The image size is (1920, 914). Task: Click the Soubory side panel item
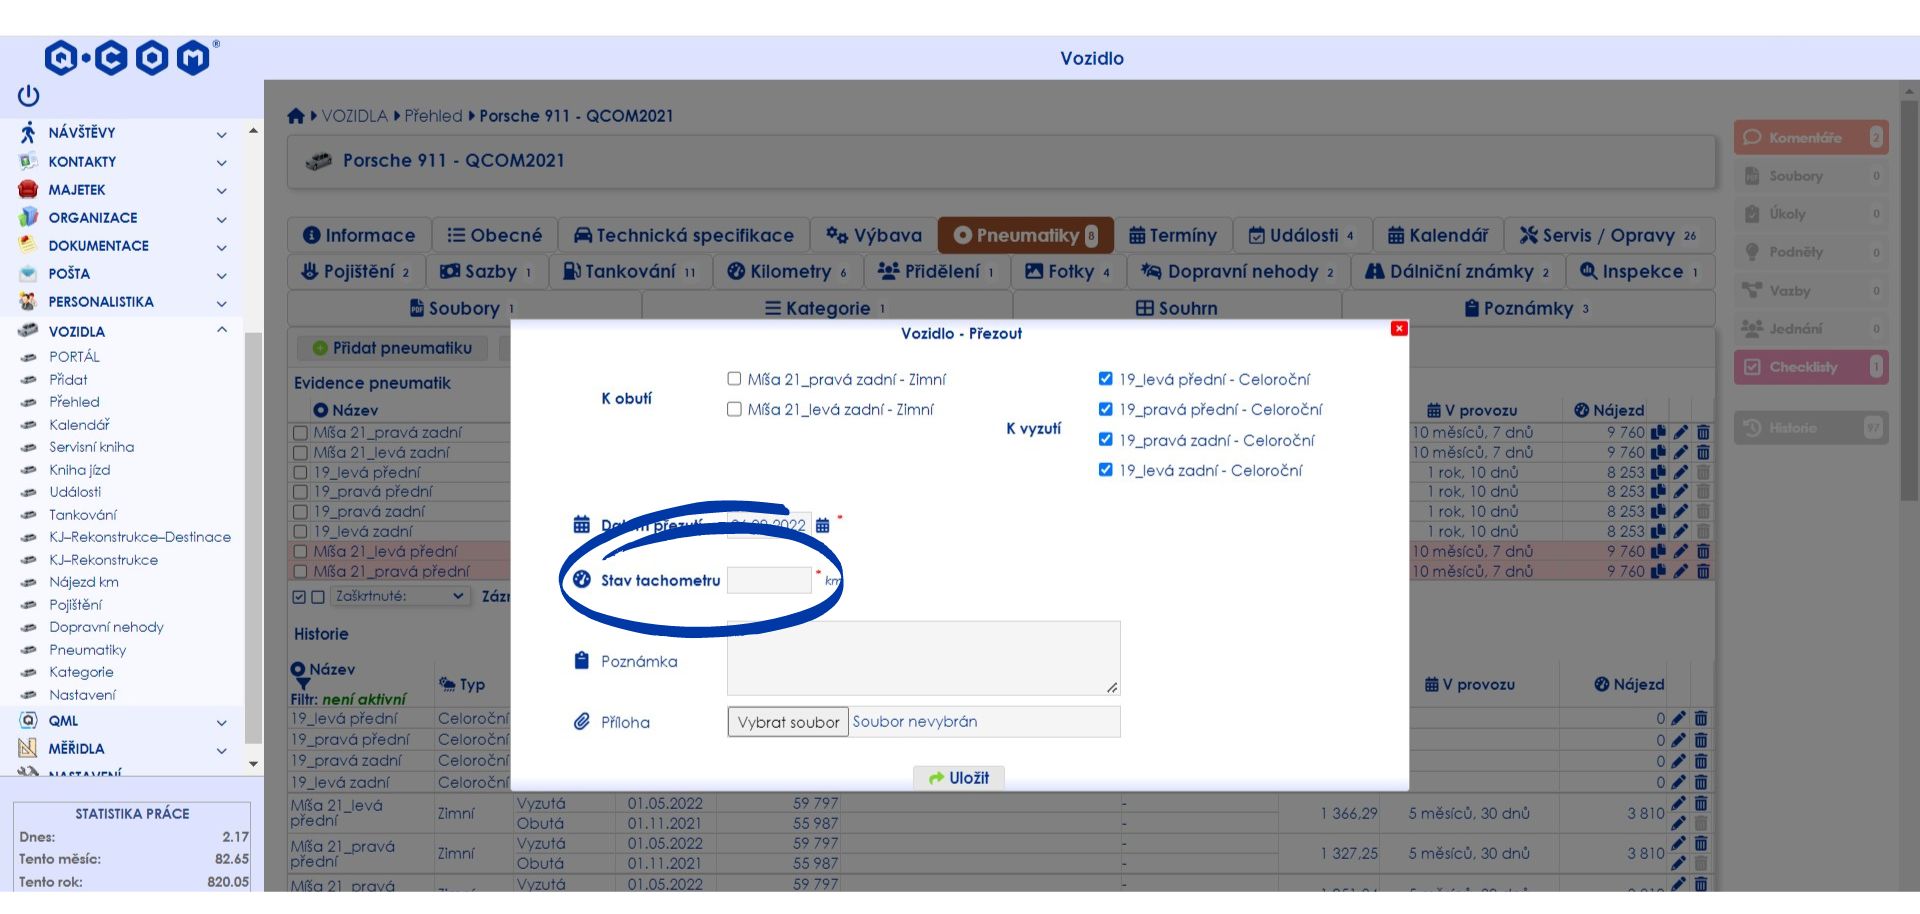(1811, 176)
